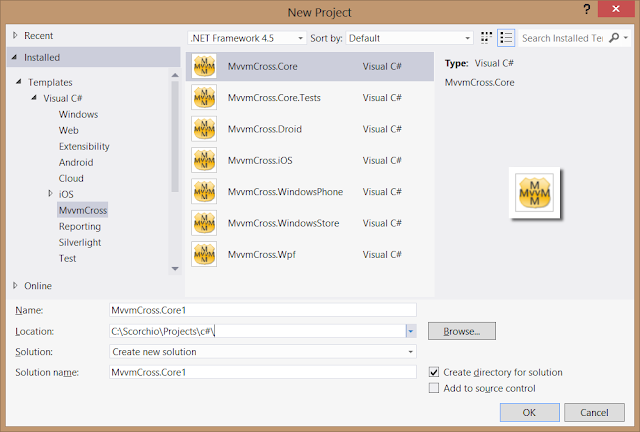This screenshot has width=640, height=432.
Task: Select Reporting template category
Action: tap(80, 226)
